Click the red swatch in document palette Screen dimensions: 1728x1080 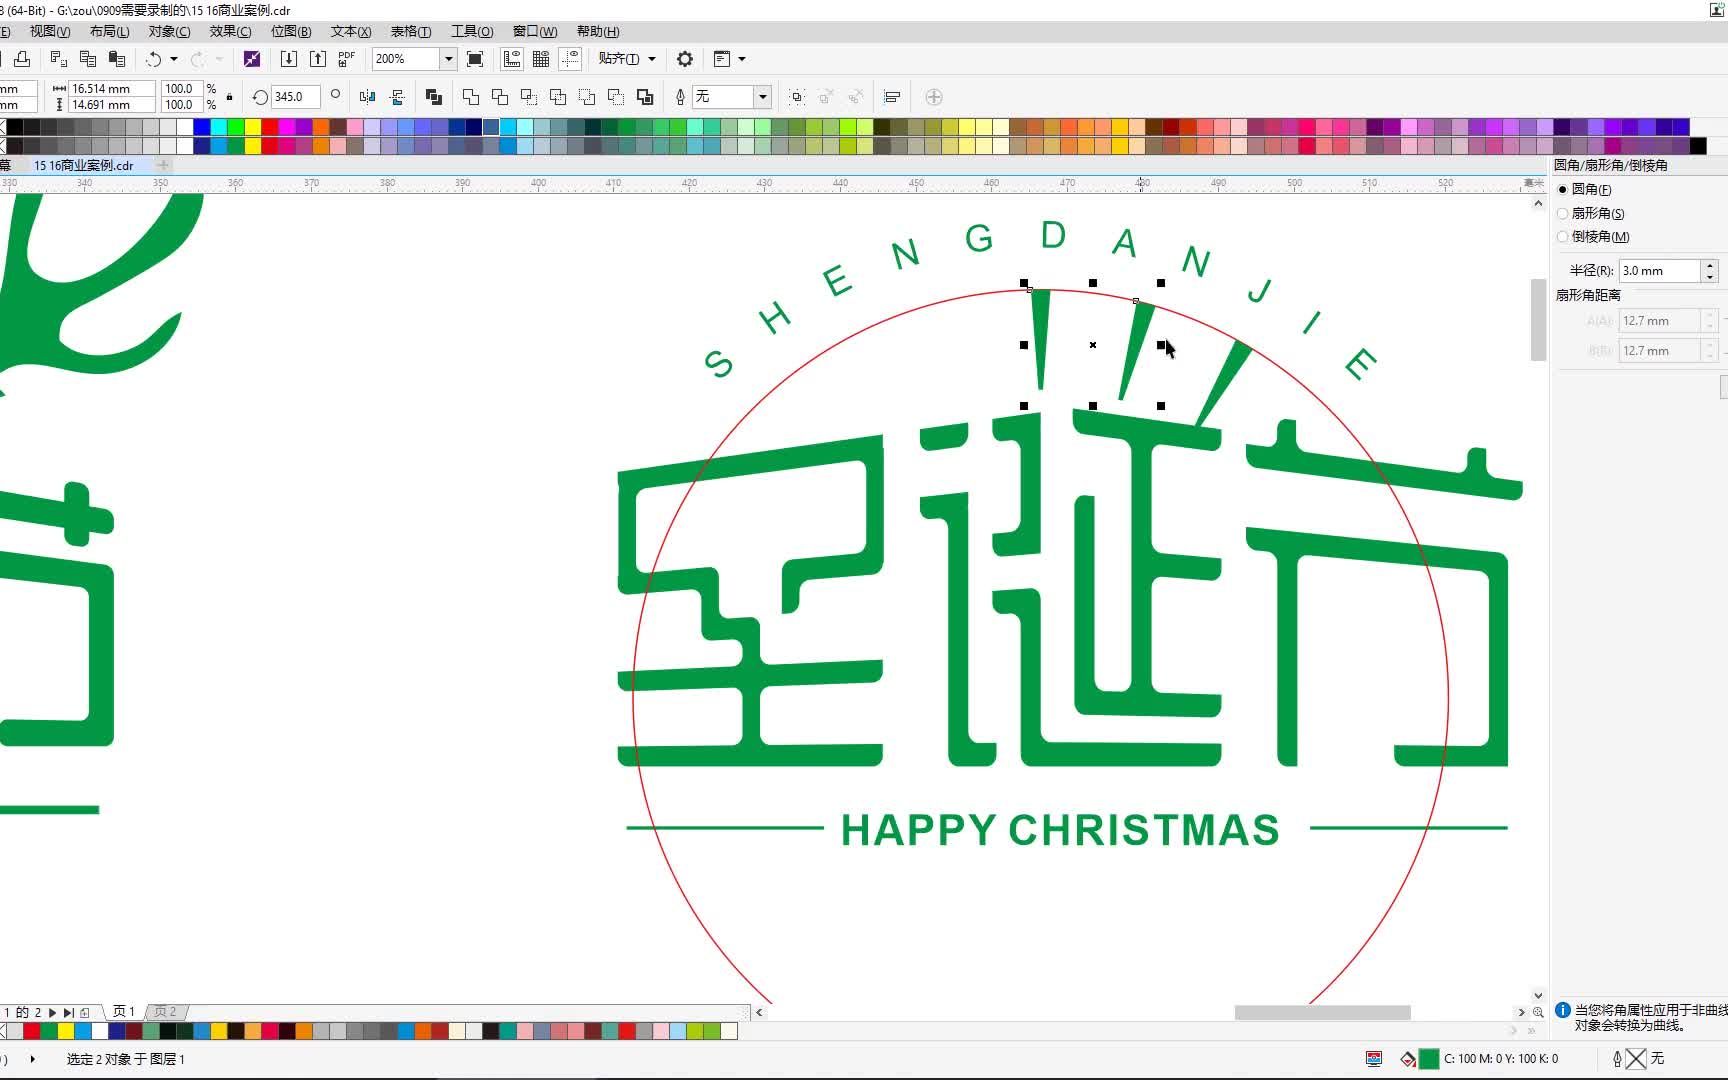coord(32,1031)
